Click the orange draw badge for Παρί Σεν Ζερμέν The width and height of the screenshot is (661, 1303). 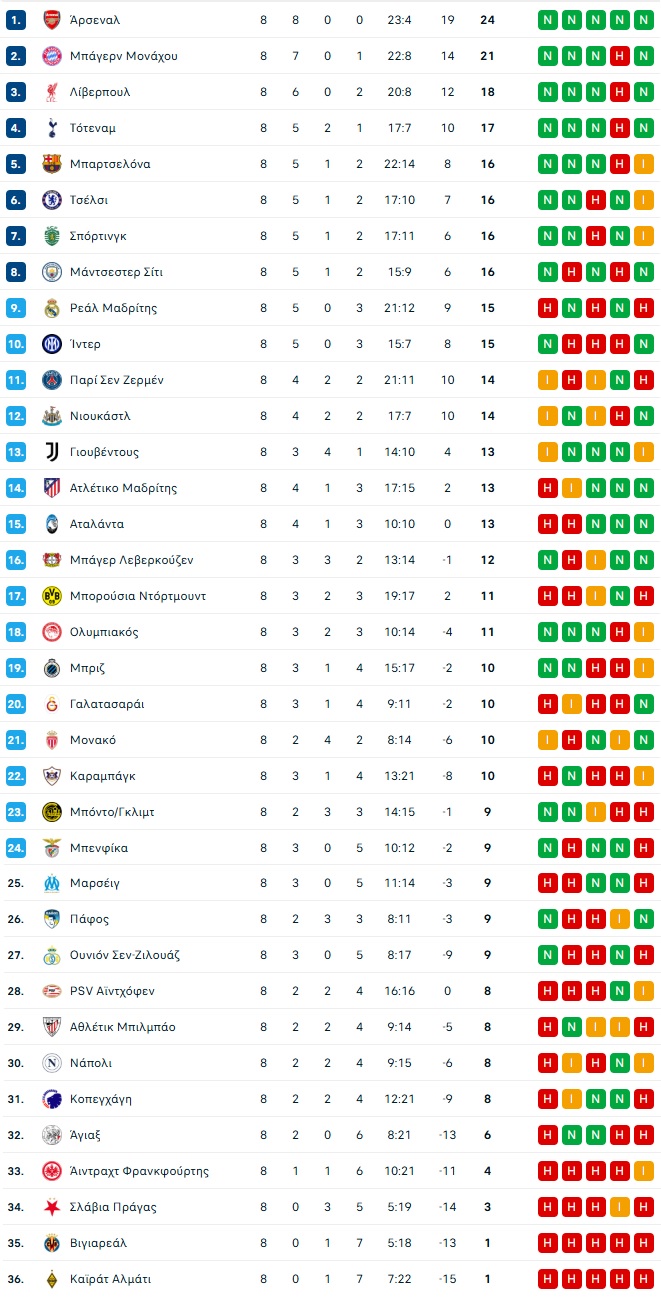tap(547, 380)
